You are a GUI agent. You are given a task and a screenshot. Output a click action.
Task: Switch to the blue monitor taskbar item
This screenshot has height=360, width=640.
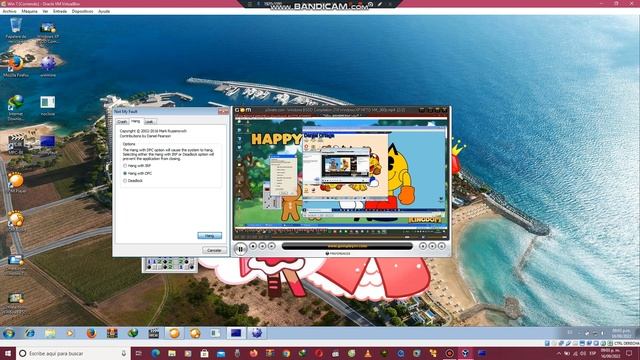(236, 333)
